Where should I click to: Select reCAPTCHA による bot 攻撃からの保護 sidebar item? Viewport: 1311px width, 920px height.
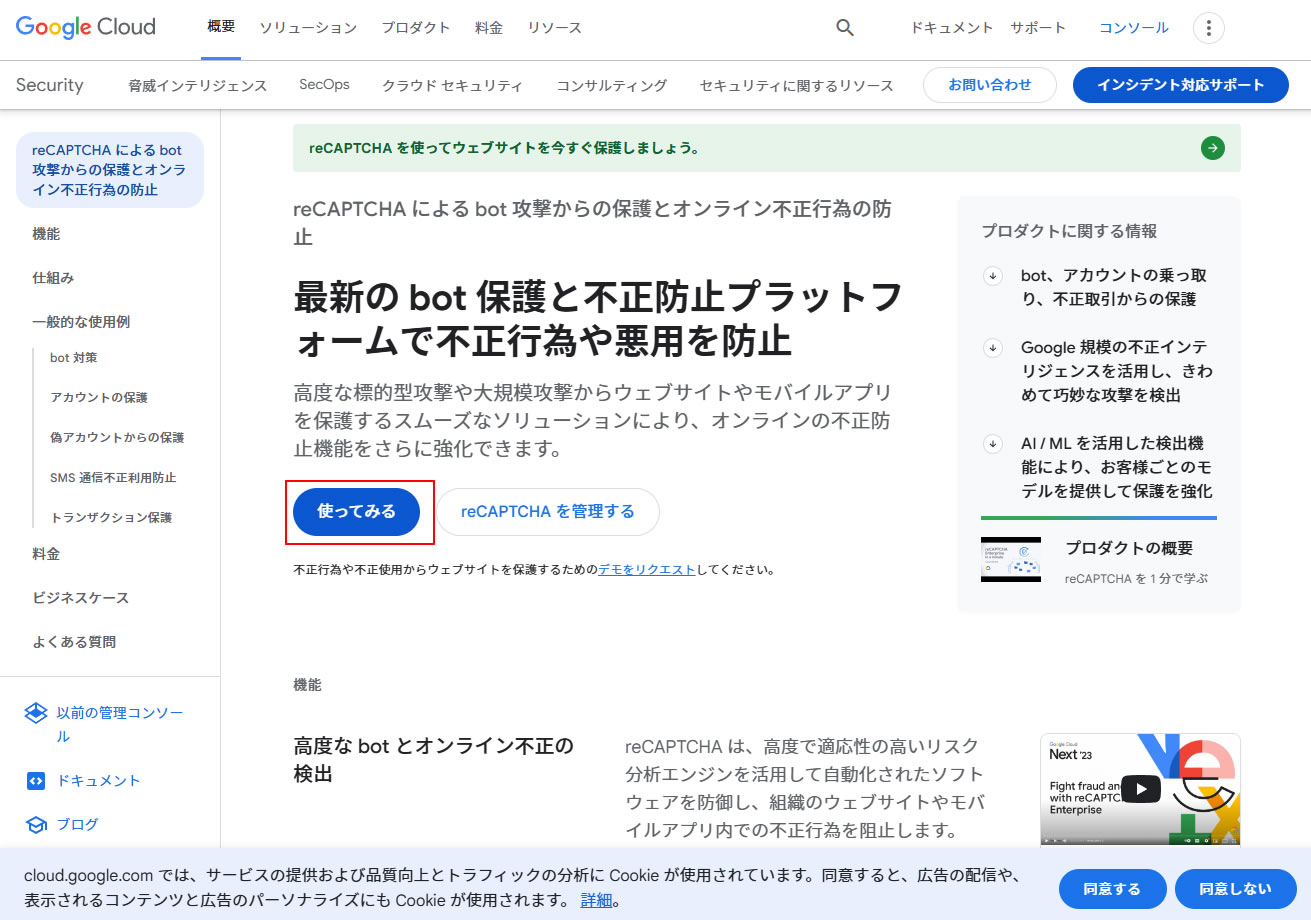[110, 170]
